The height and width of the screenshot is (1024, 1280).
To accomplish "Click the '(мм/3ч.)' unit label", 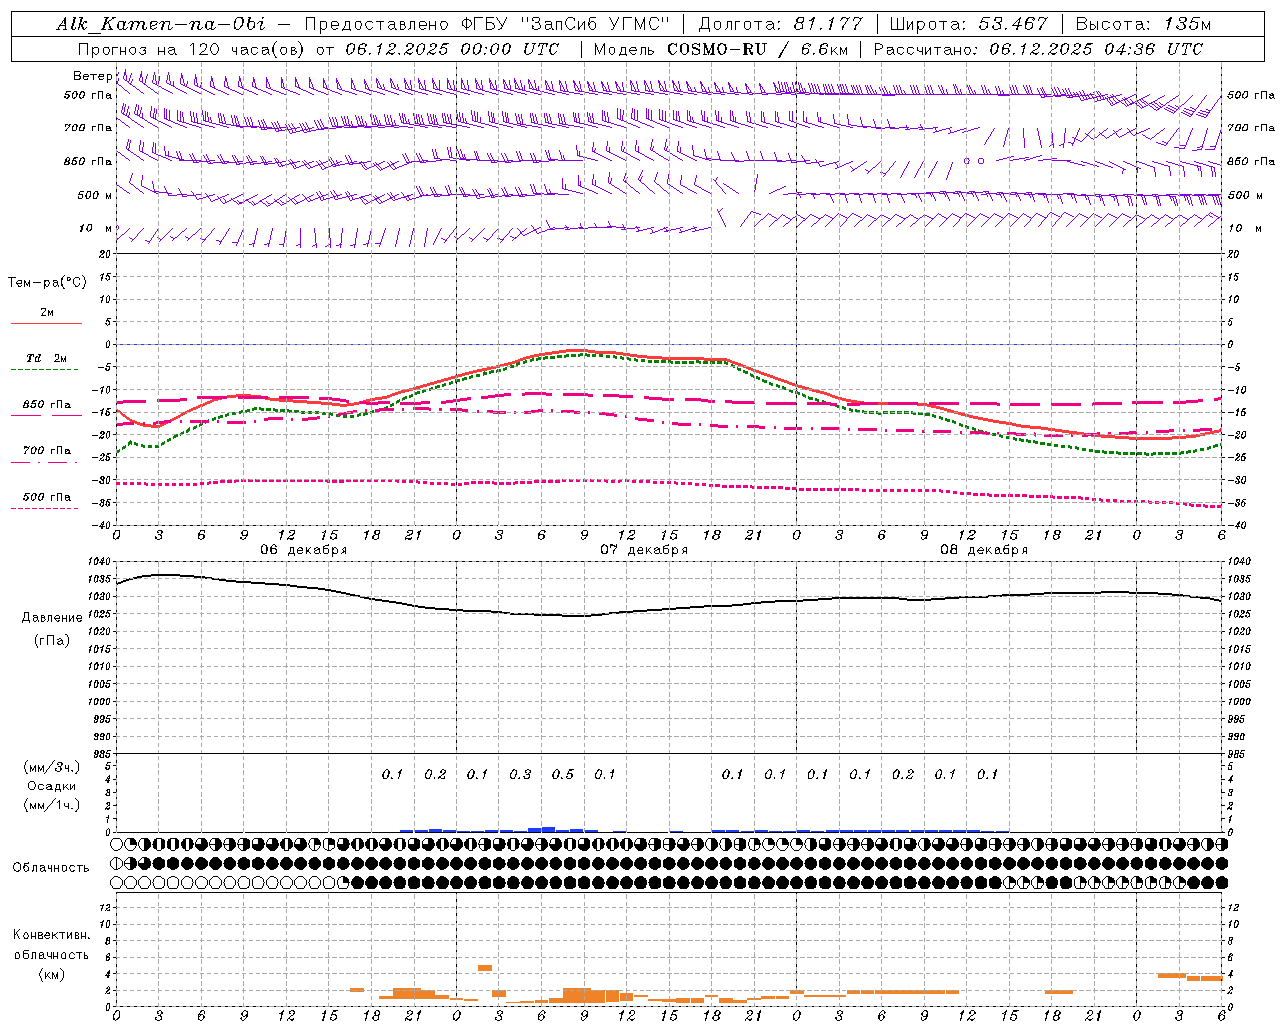I will coord(52,768).
